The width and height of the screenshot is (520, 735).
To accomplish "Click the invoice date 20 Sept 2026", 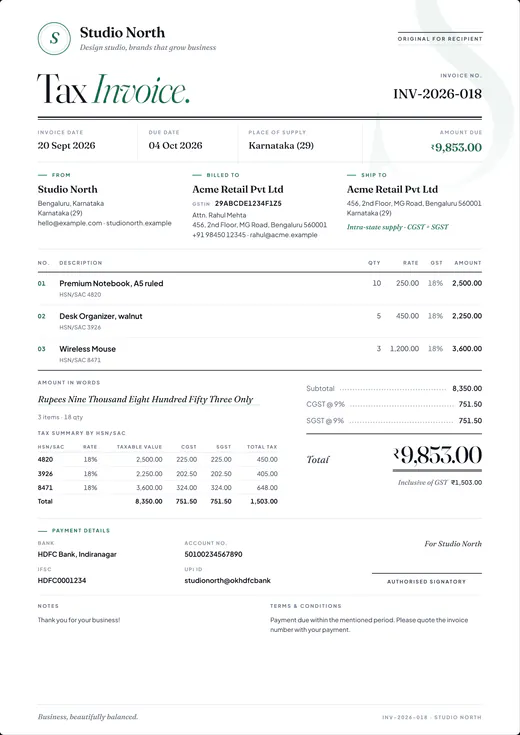I will point(66,145).
